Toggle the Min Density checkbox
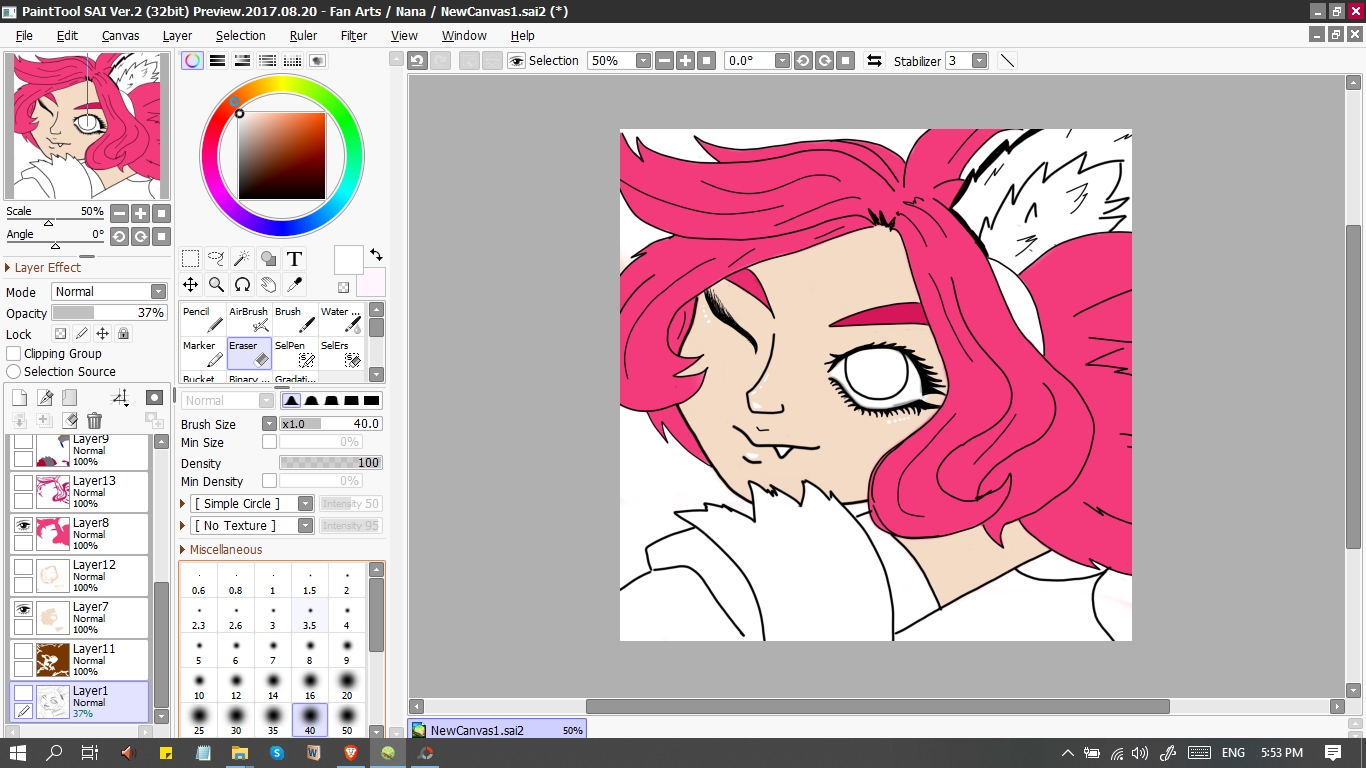Screen dimensions: 1366x768 click(269, 481)
